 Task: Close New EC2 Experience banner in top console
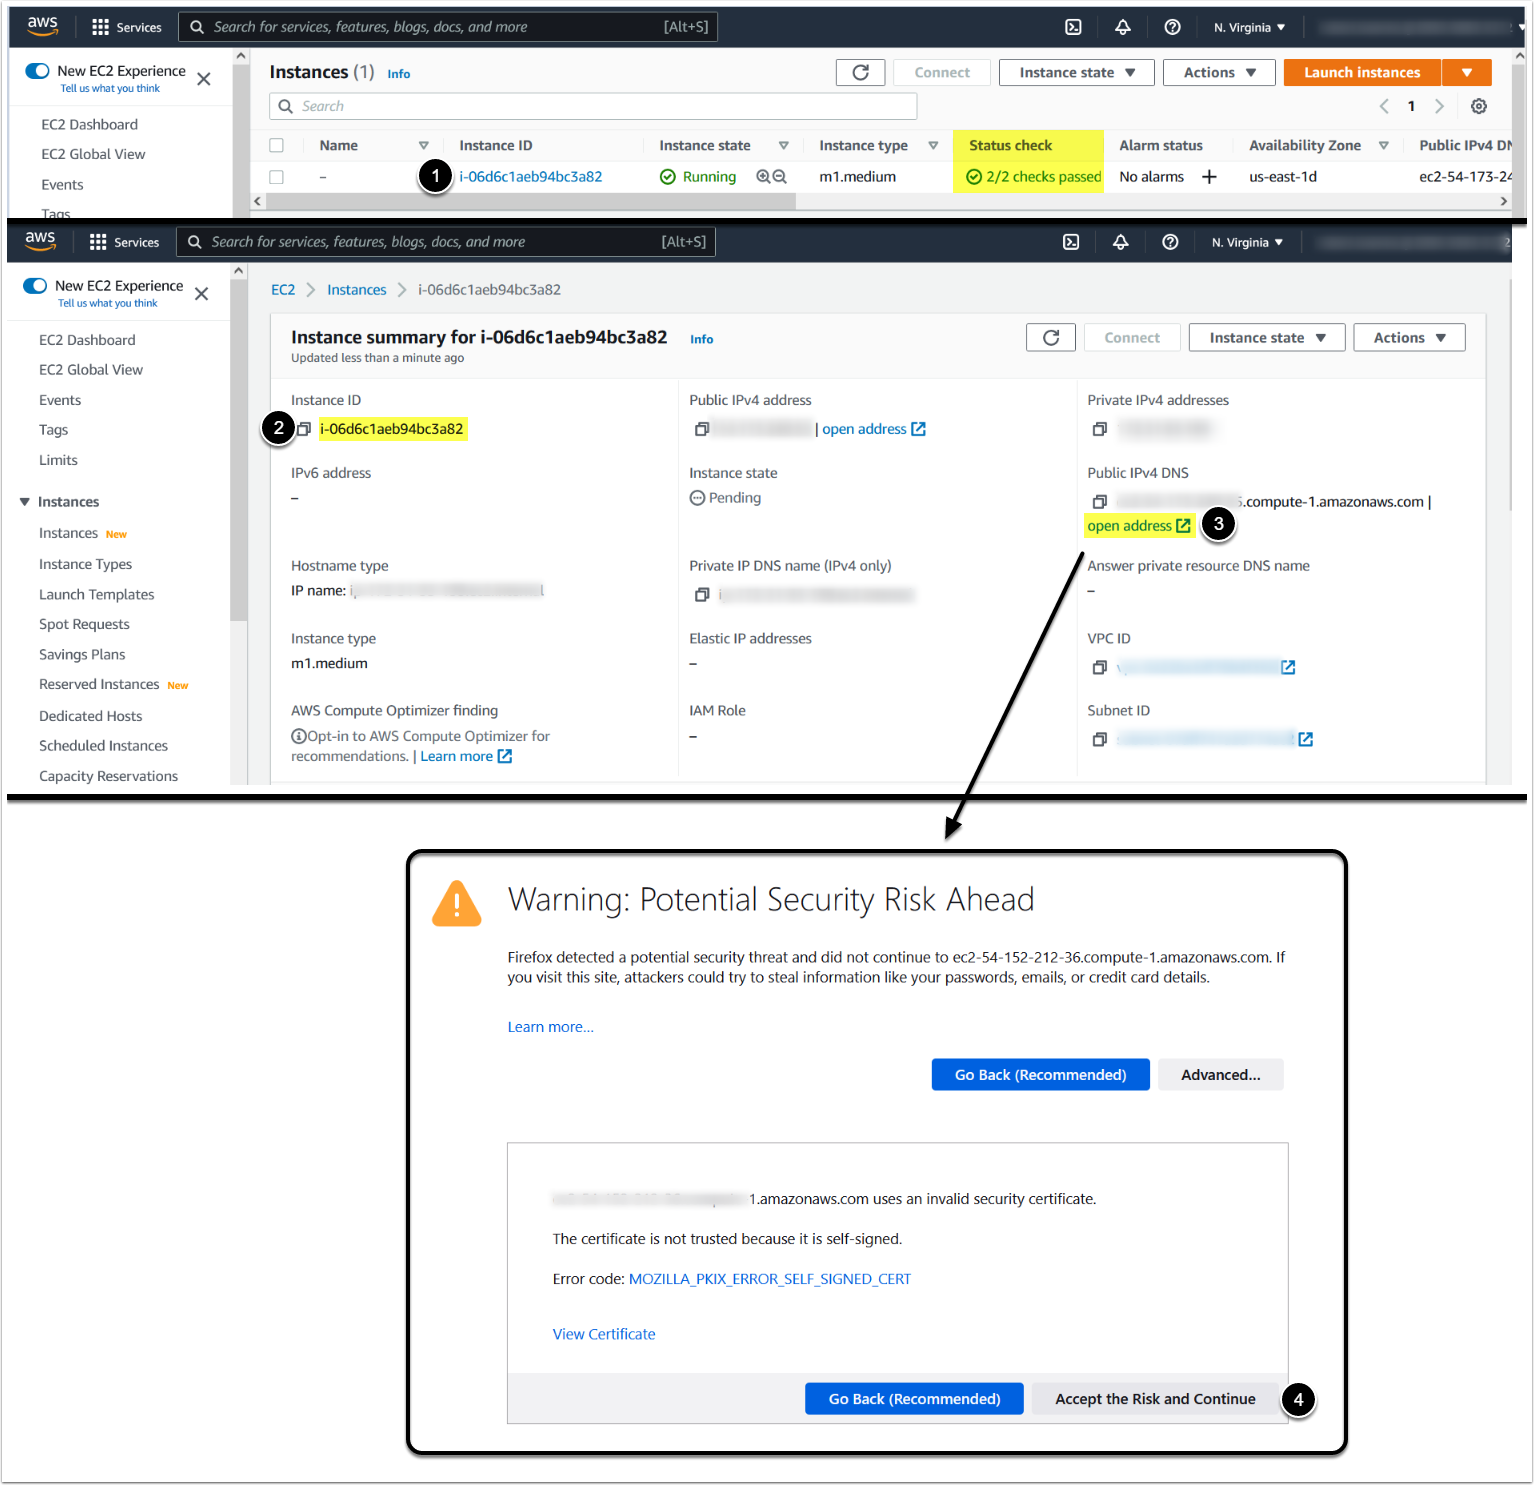coord(204,79)
